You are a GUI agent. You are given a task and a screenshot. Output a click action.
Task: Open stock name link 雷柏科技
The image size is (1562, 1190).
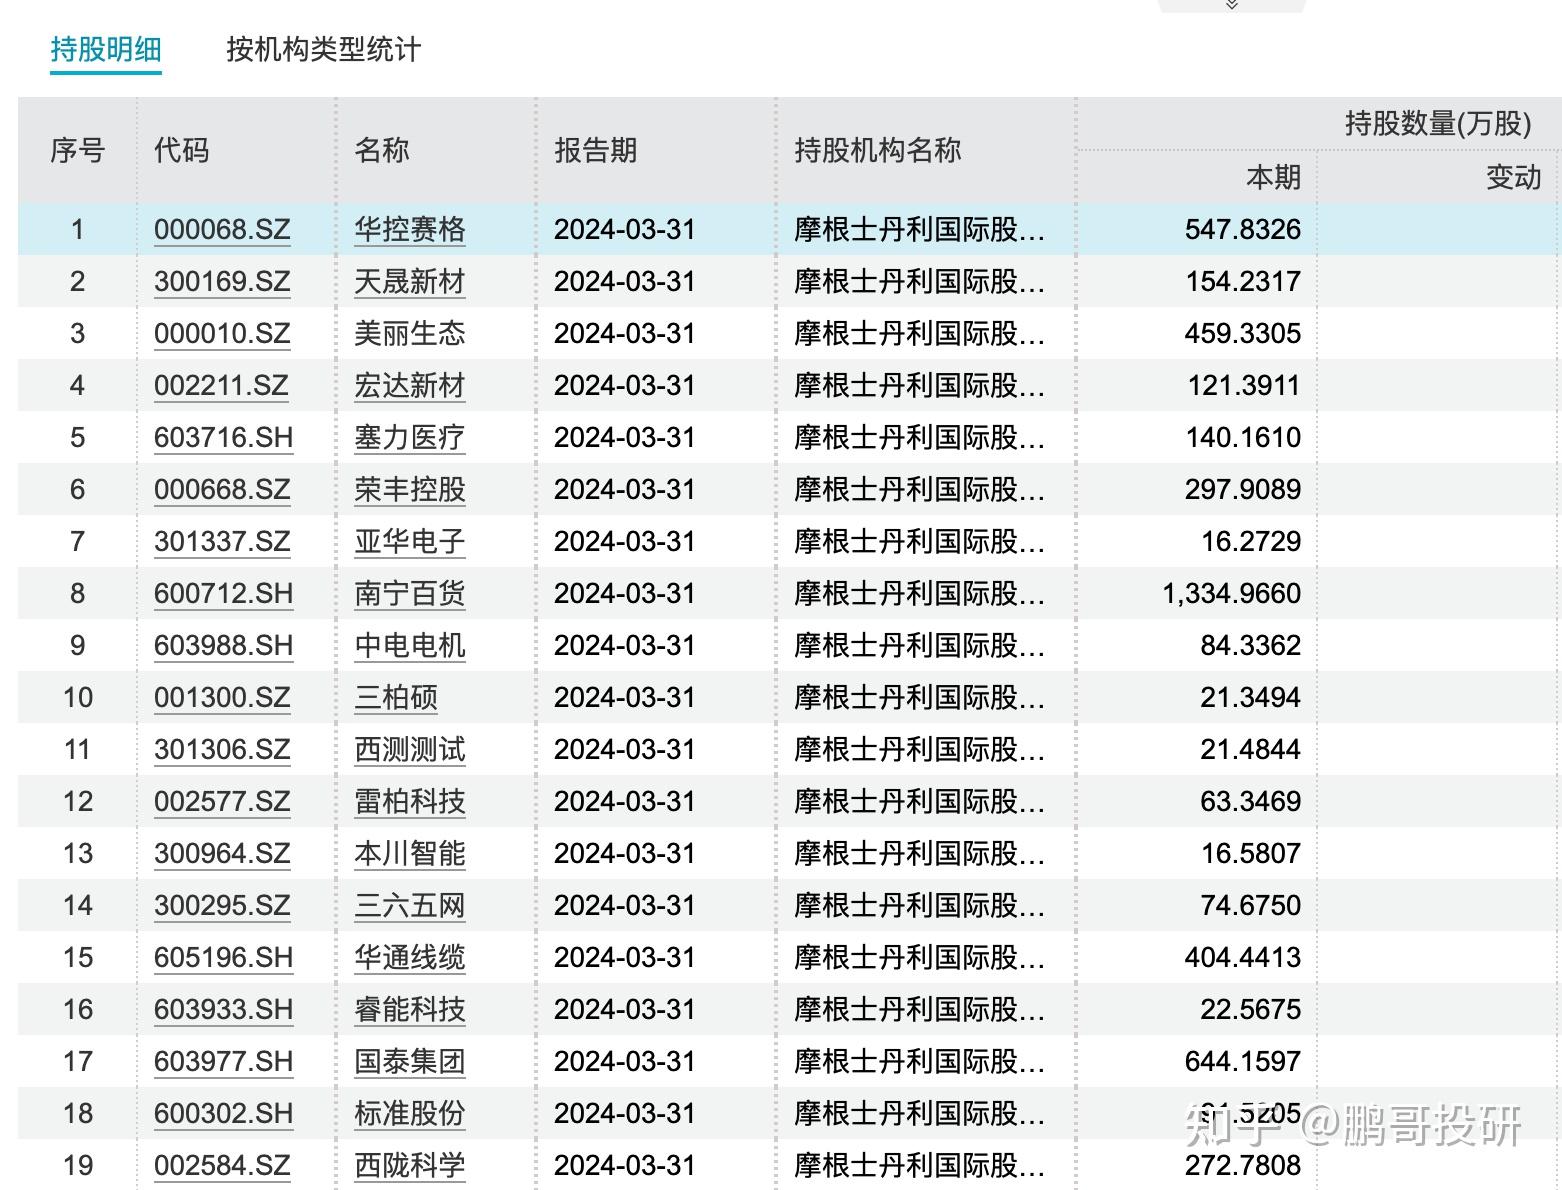click(410, 801)
